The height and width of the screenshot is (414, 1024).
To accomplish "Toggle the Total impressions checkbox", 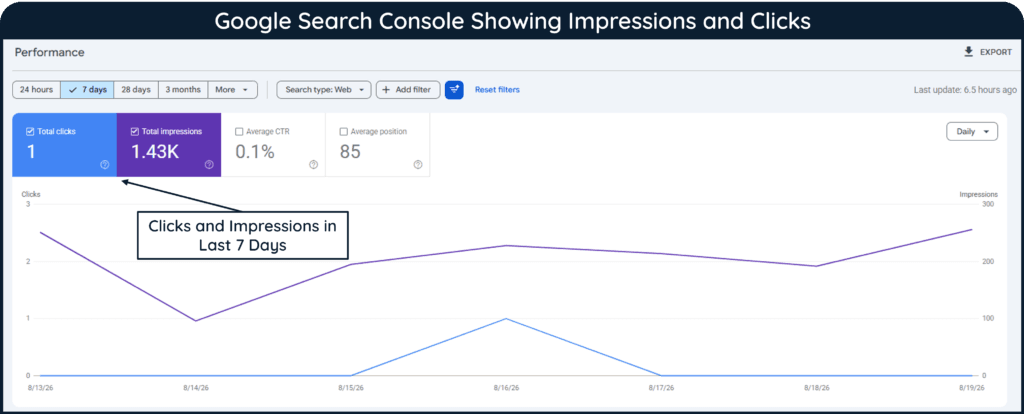I will (135, 131).
